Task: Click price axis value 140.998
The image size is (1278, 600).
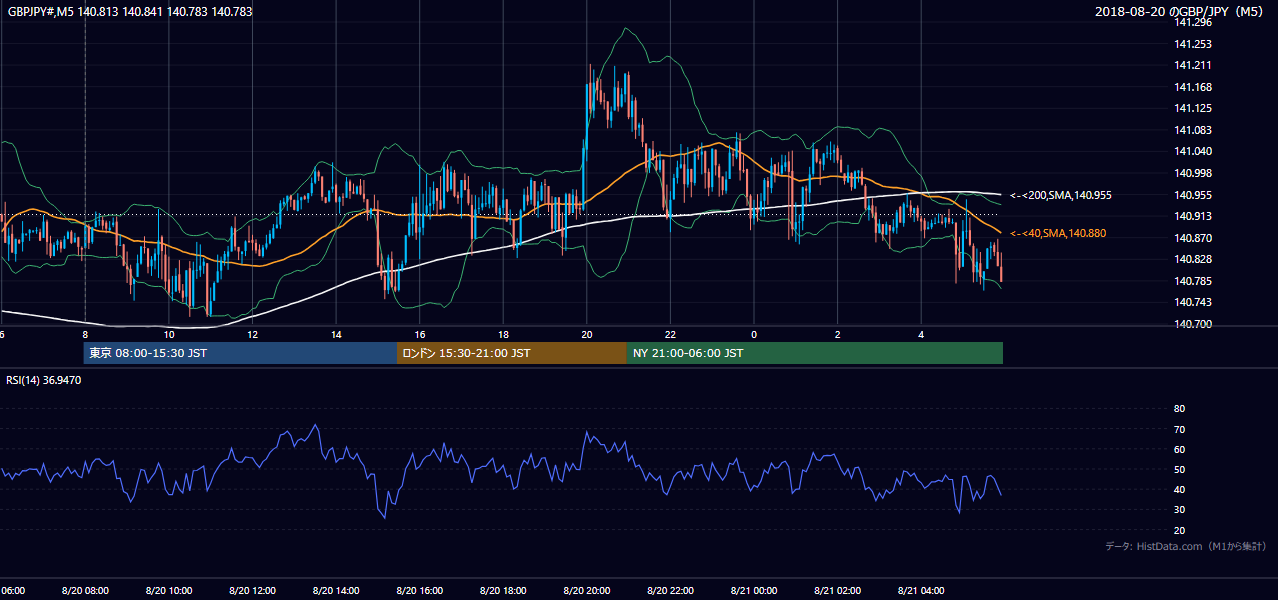Action: click(1193, 173)
